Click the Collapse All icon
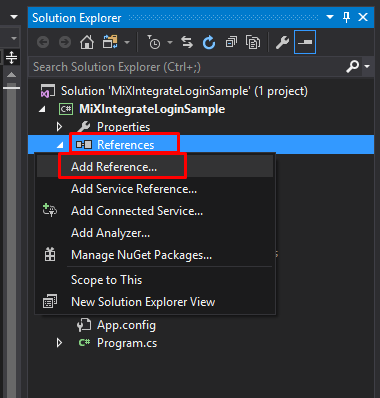This screenshot has height=398, width=380. click(x=231, y=42)
